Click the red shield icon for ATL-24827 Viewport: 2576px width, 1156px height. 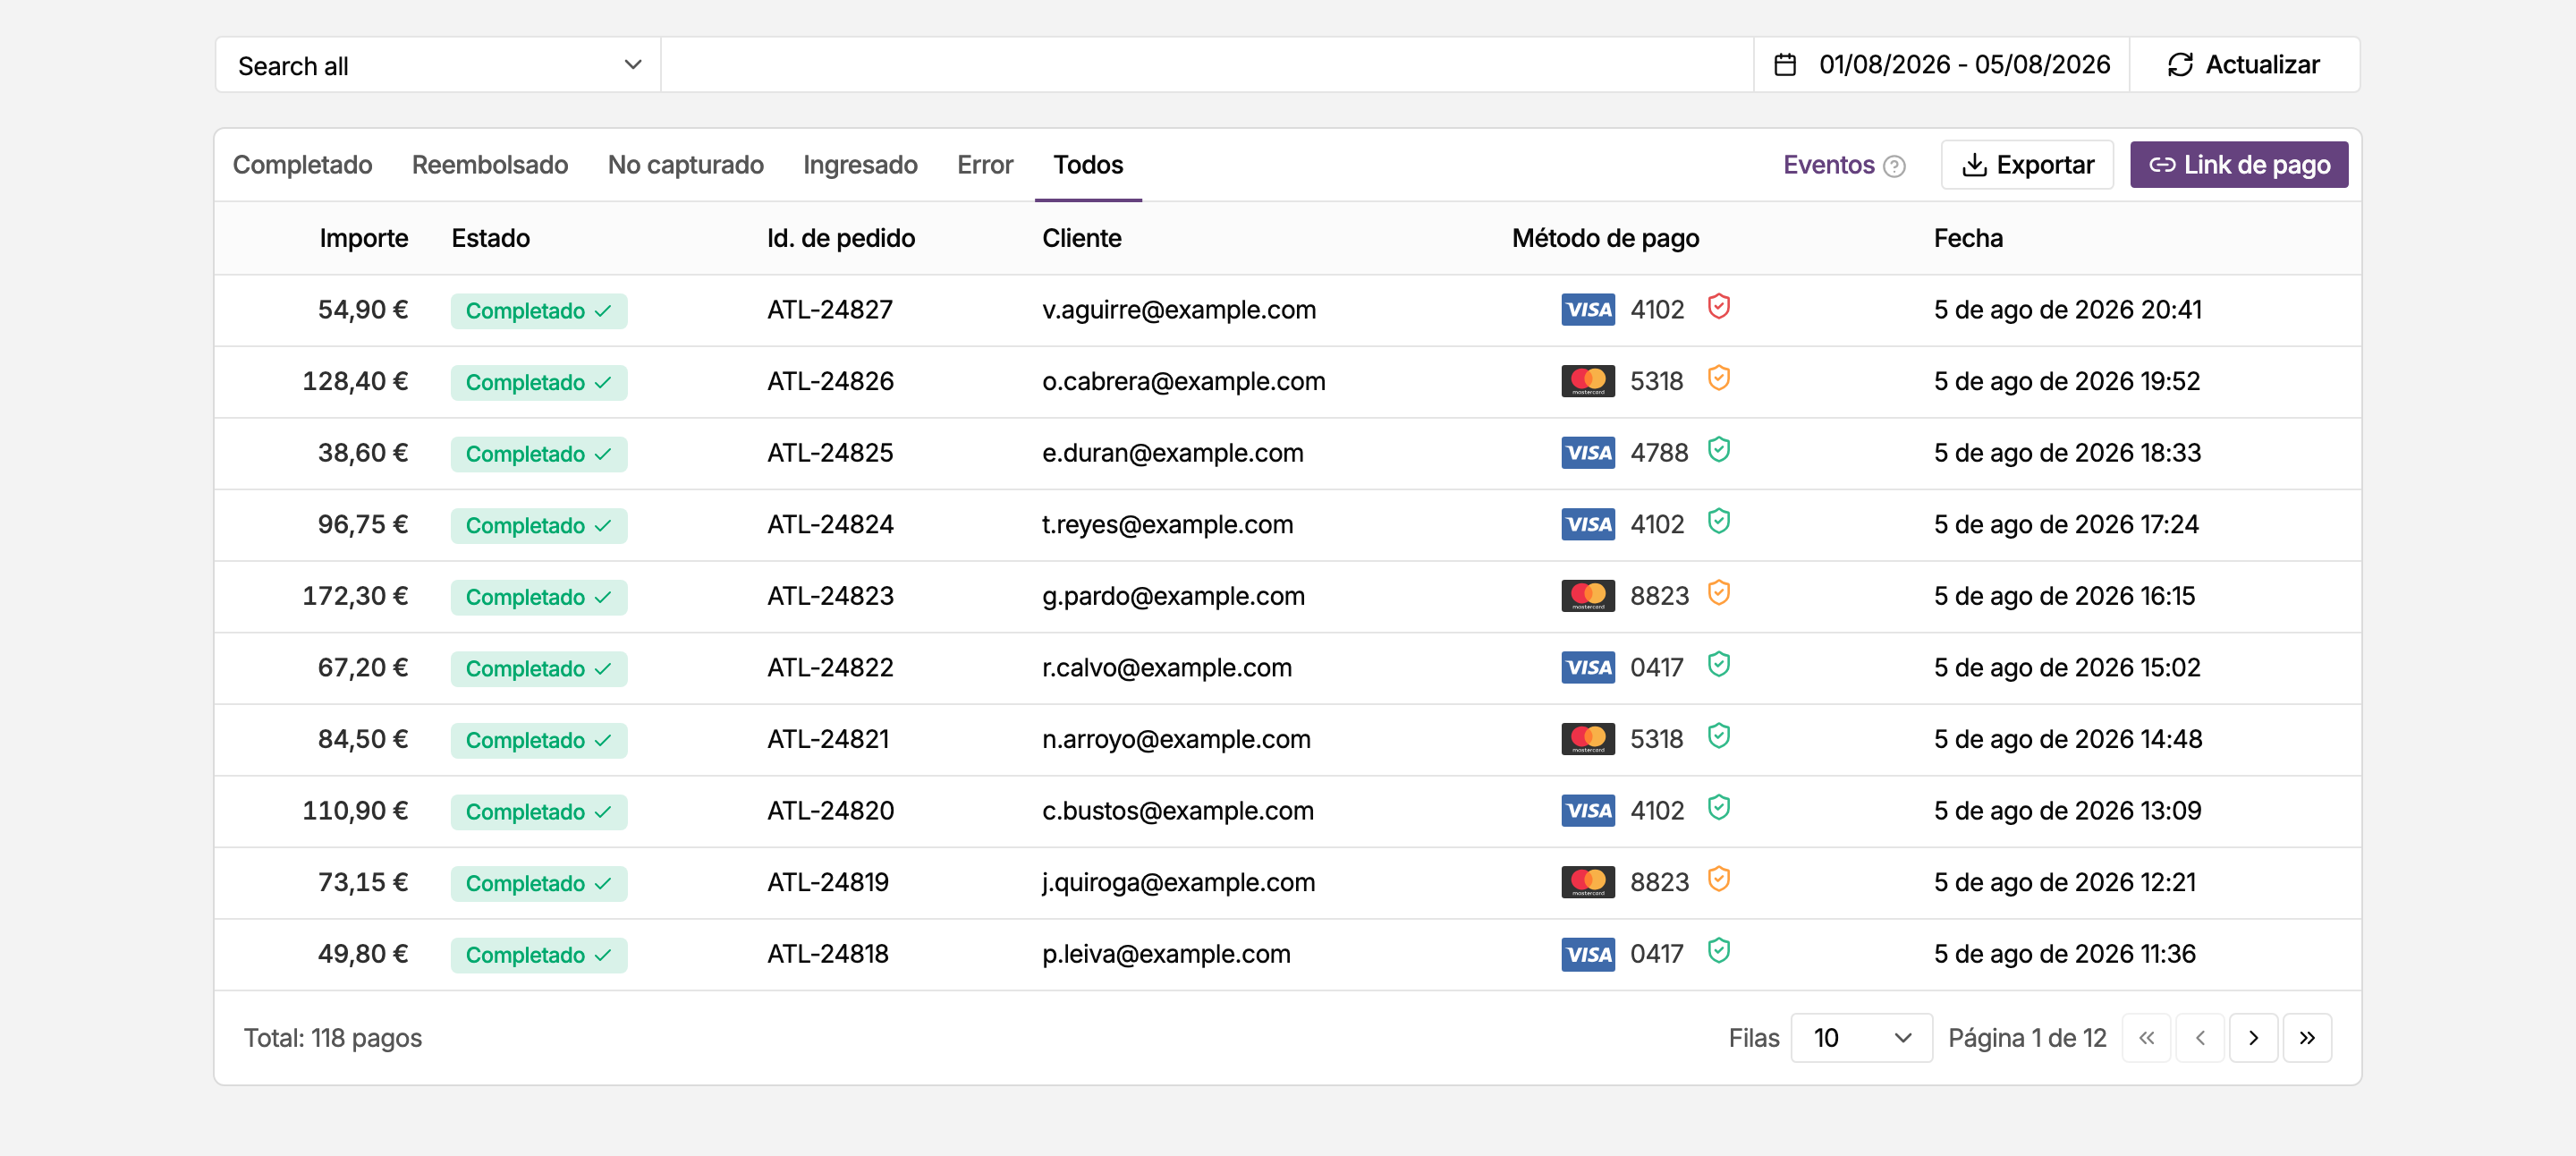(1718, 307)
